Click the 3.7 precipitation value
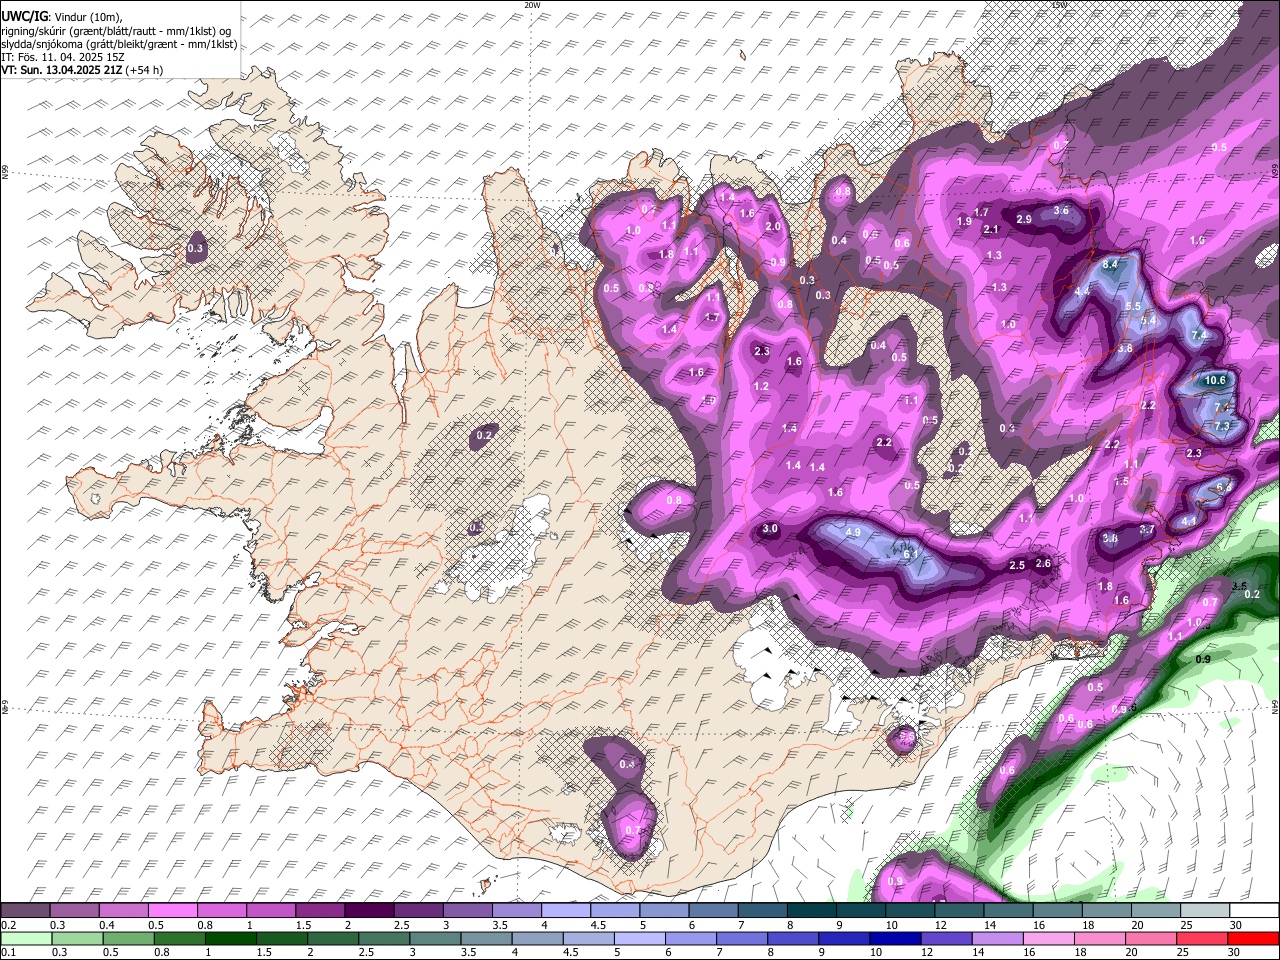The width and height of the screenshot is (1280, 960). [x=1147, y=530]
